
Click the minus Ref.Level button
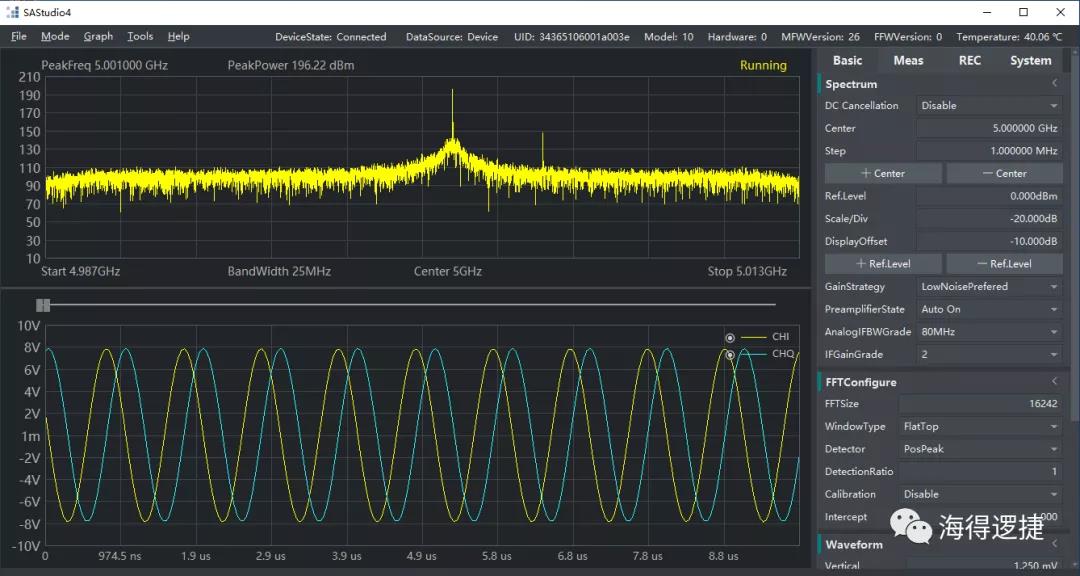tap(1005, 264)
